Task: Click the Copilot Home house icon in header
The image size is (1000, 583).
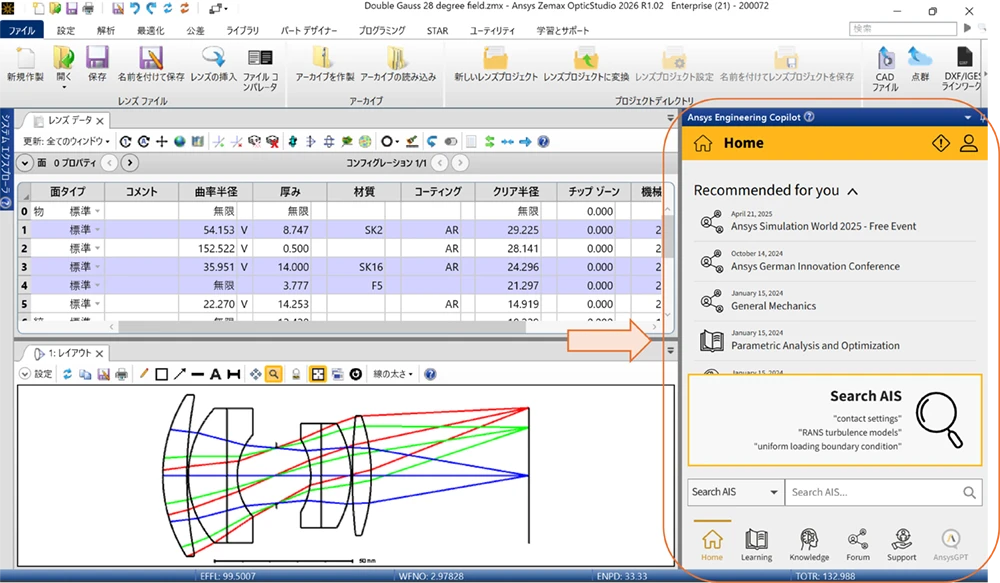Action: point(703,144)
